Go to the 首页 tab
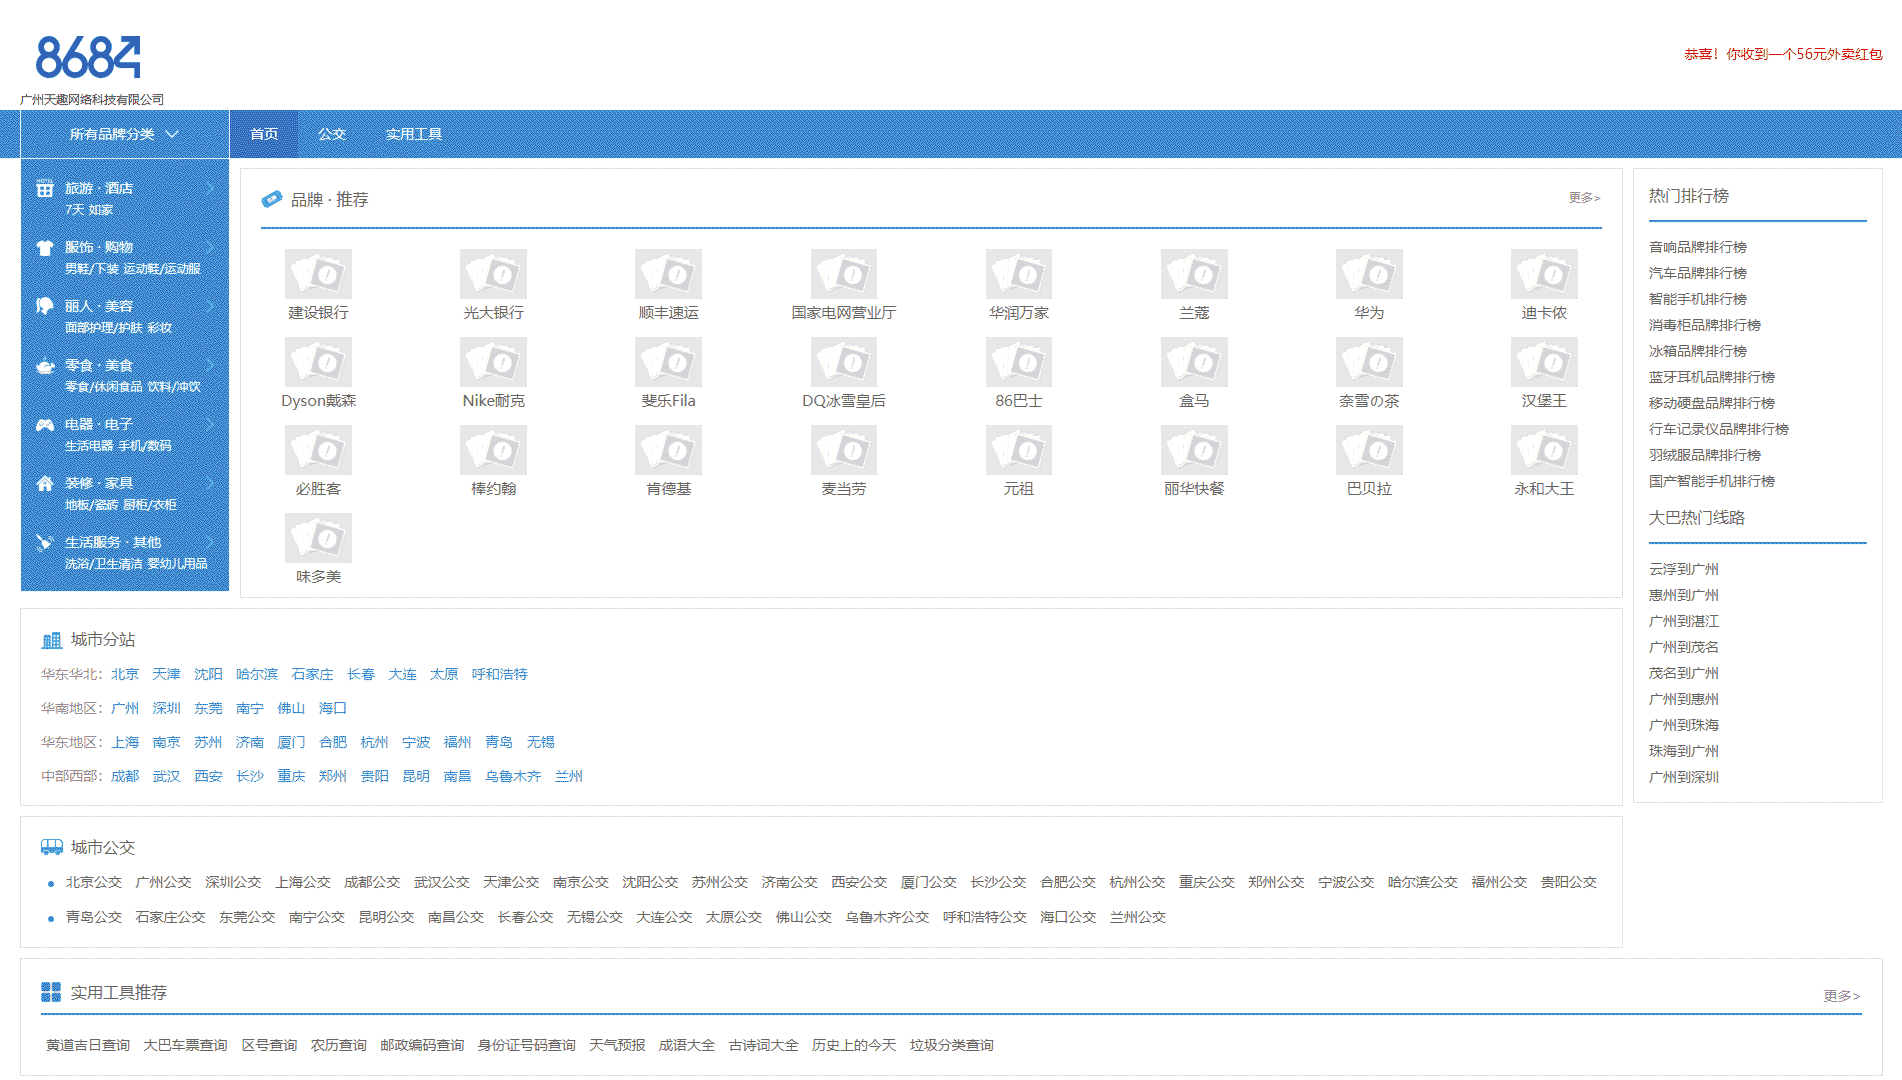 coord(264,134)
